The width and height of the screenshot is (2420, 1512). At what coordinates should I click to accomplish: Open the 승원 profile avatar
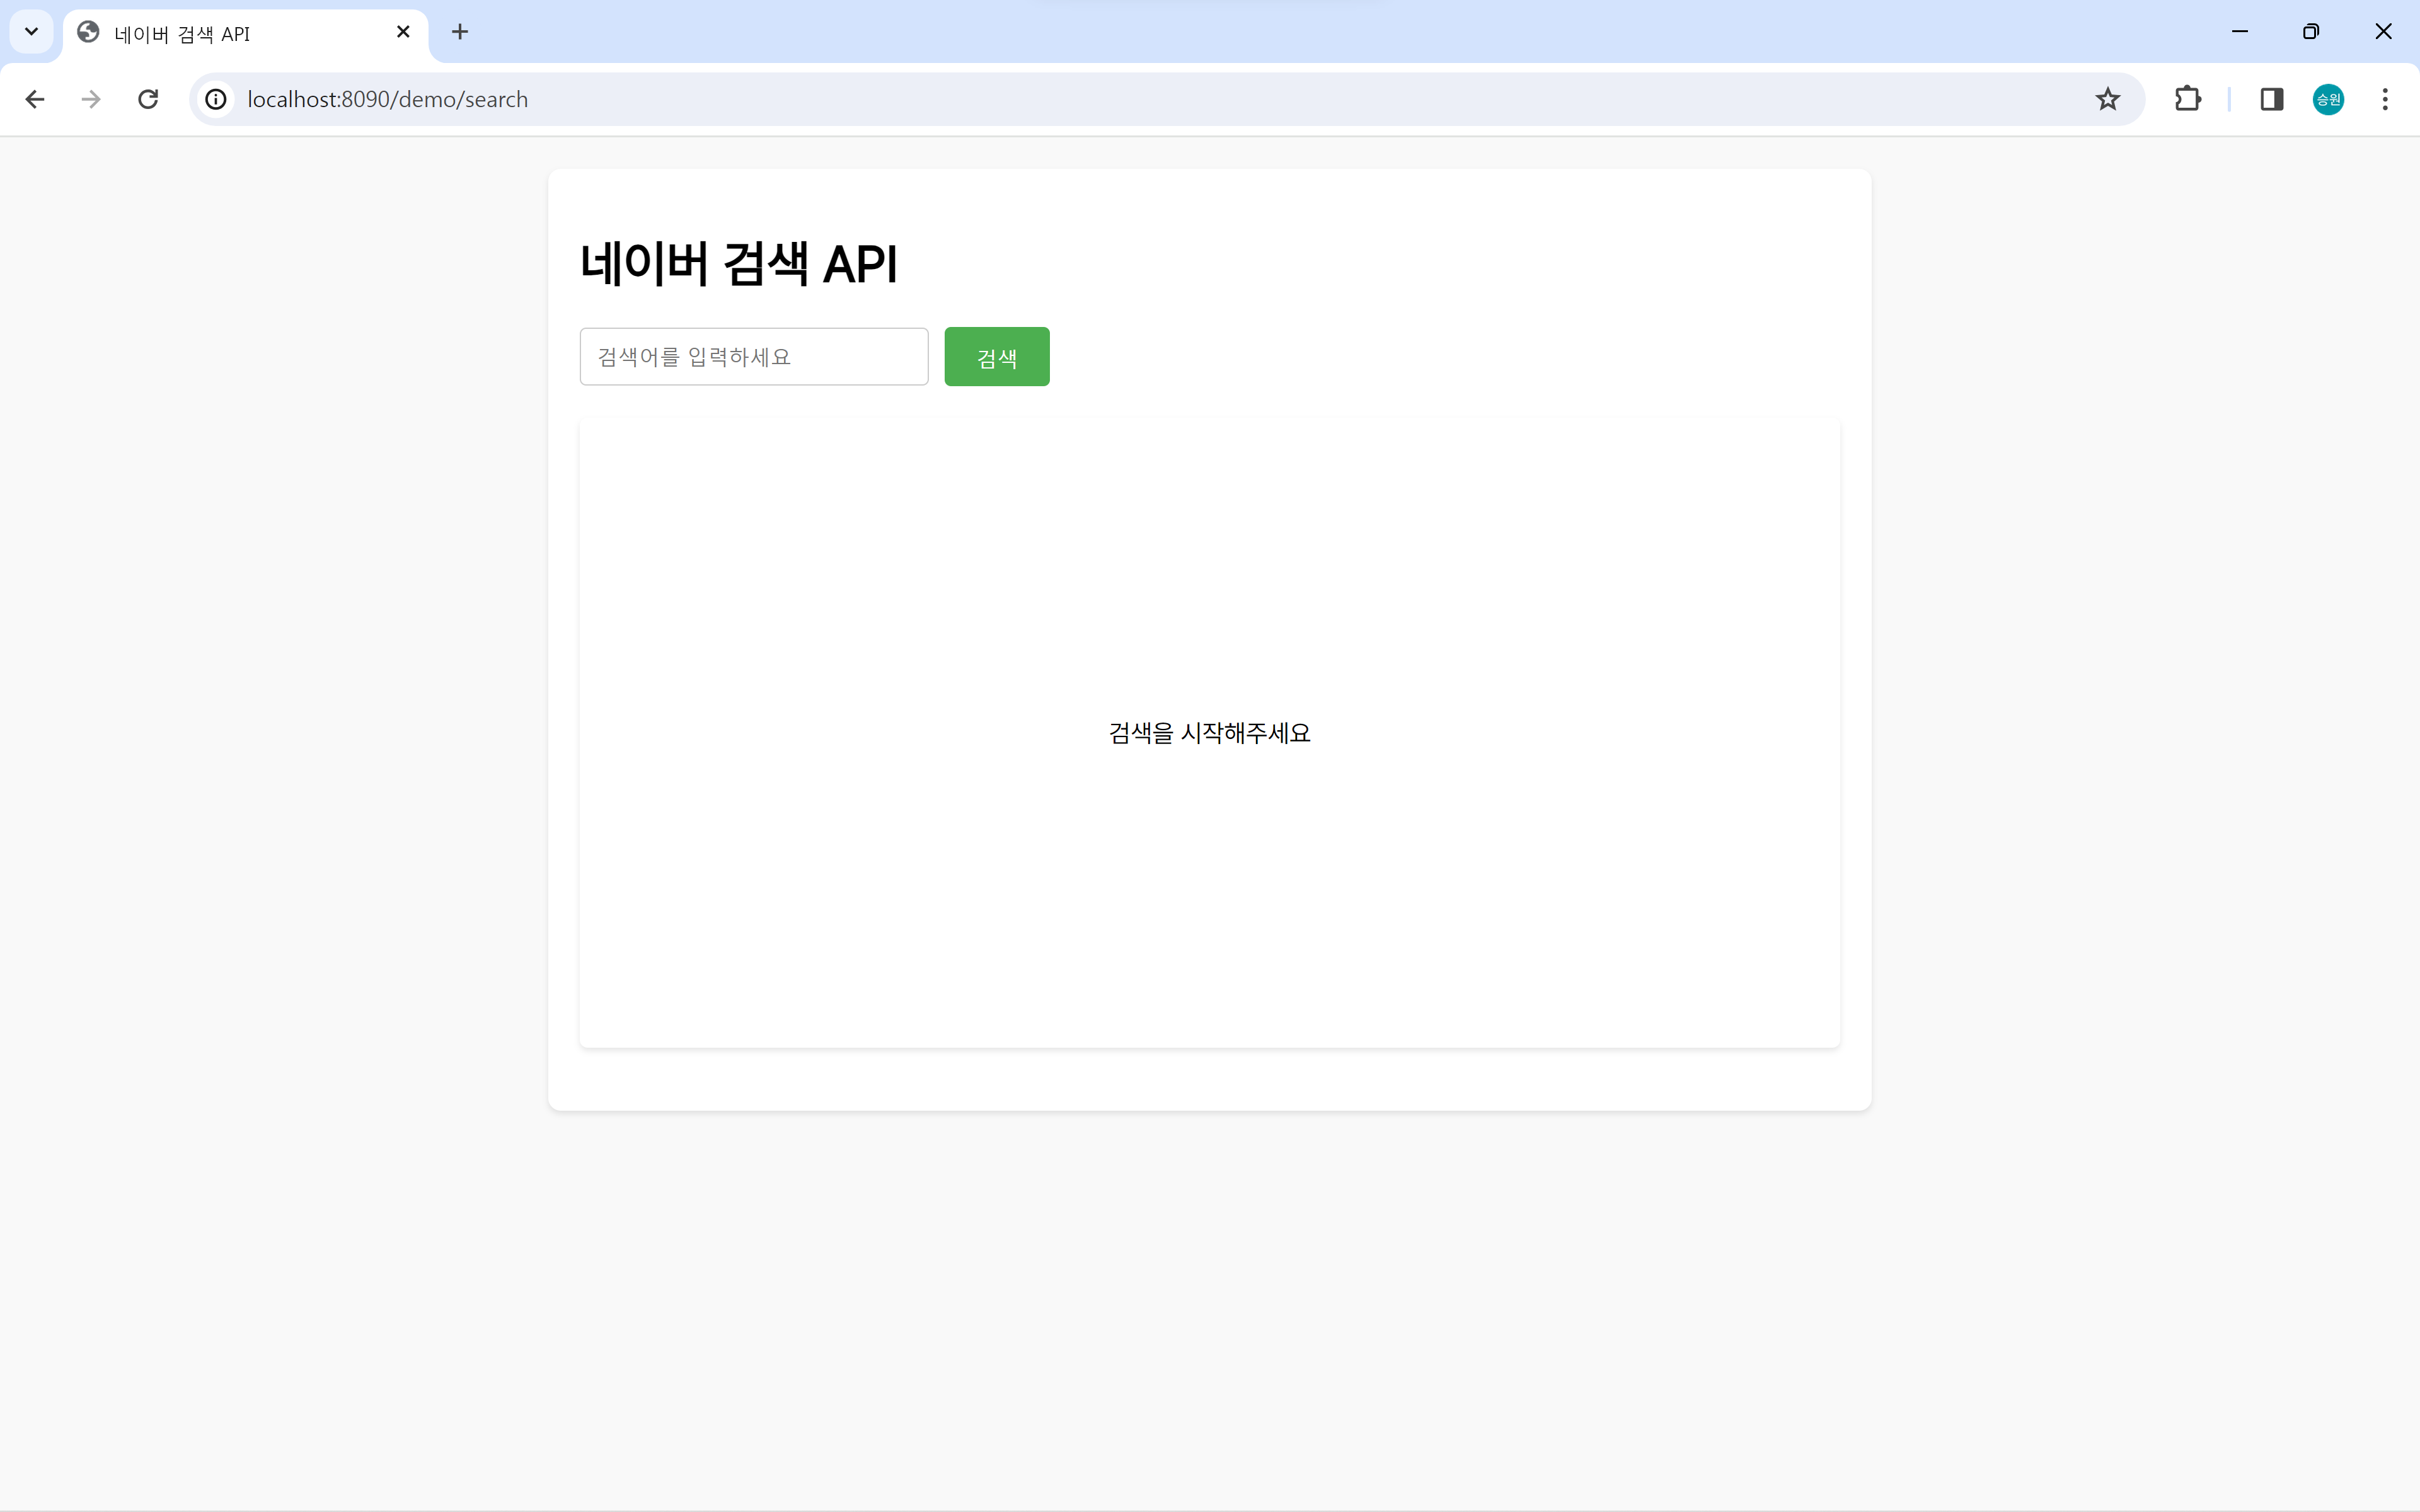(x=2328, y=99)
